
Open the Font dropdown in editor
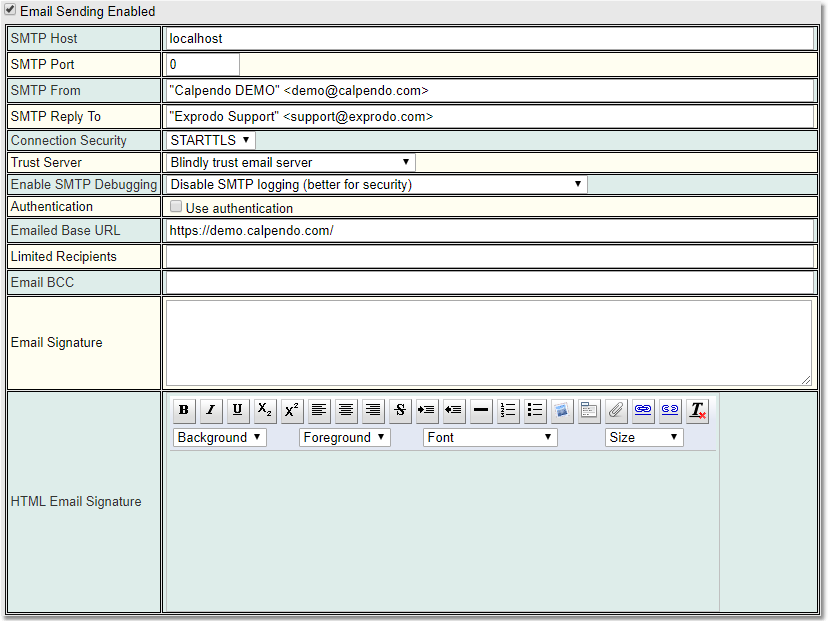[490, 437]
